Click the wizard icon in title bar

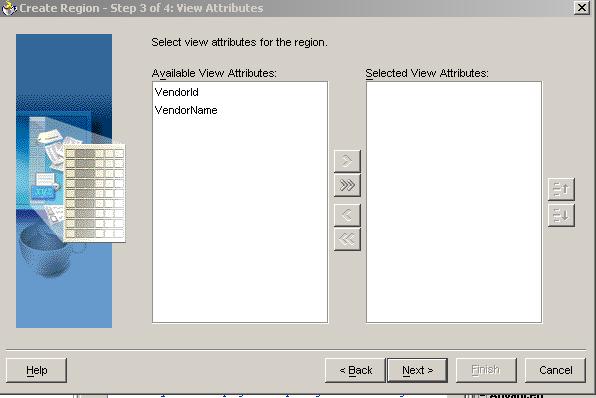(9, 8)
